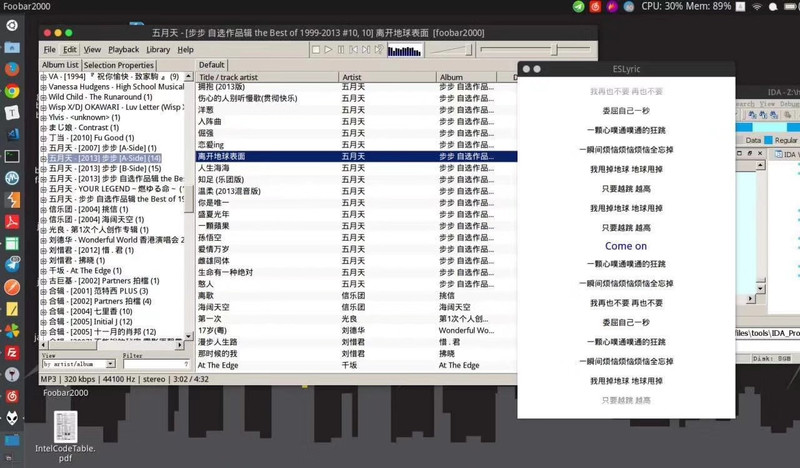Open Telegram from the dock
The width and height of the screenshot is (800, 468).
click(x=12, y=265)
